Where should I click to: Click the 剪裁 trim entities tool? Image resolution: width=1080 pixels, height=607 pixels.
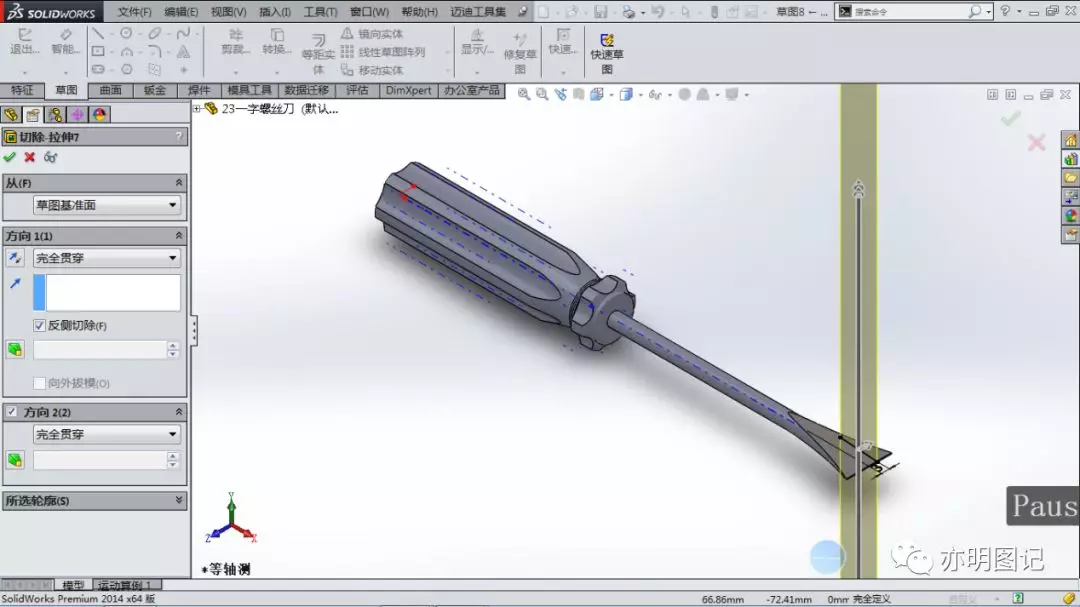pyautogui.click(x=236, y=42)
